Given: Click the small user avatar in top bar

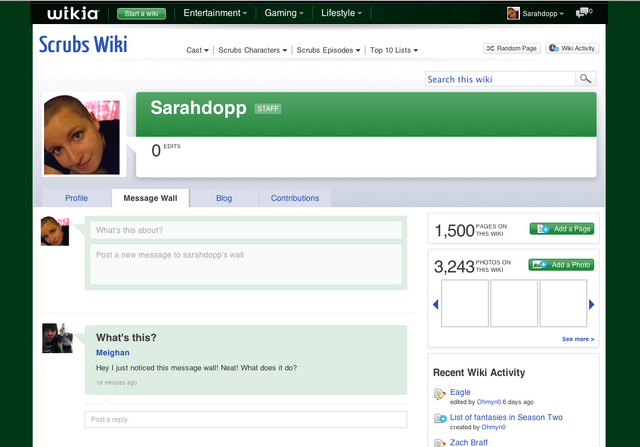Looking at the screenshot, I should pyautogui.click(x=513, y=13).
